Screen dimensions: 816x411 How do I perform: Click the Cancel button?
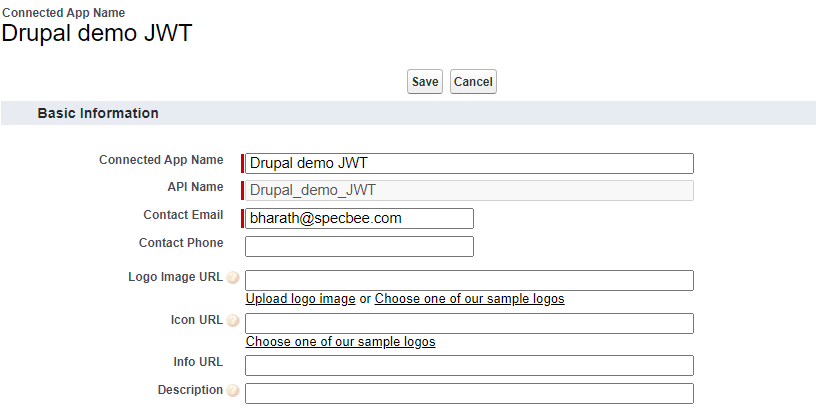[473, 82]
